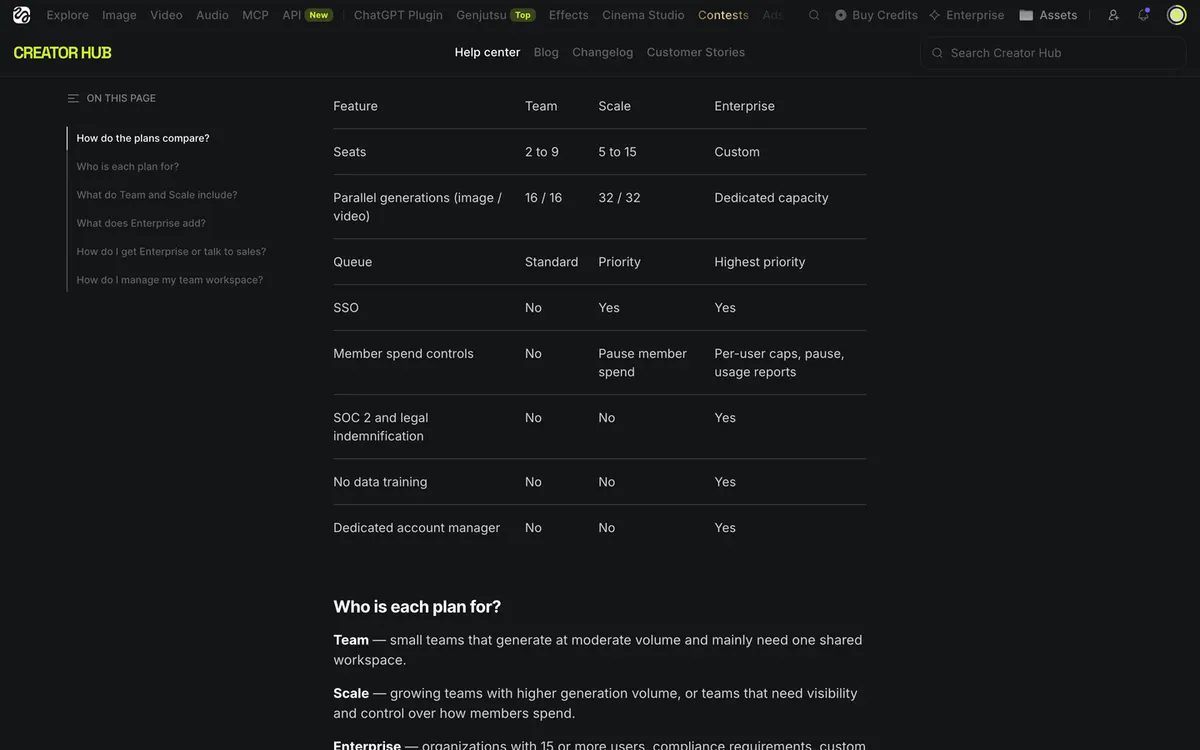This screenshot has width=1200, height=750.
Task: Open the Audio menu
Action: (x=212, y=15)
